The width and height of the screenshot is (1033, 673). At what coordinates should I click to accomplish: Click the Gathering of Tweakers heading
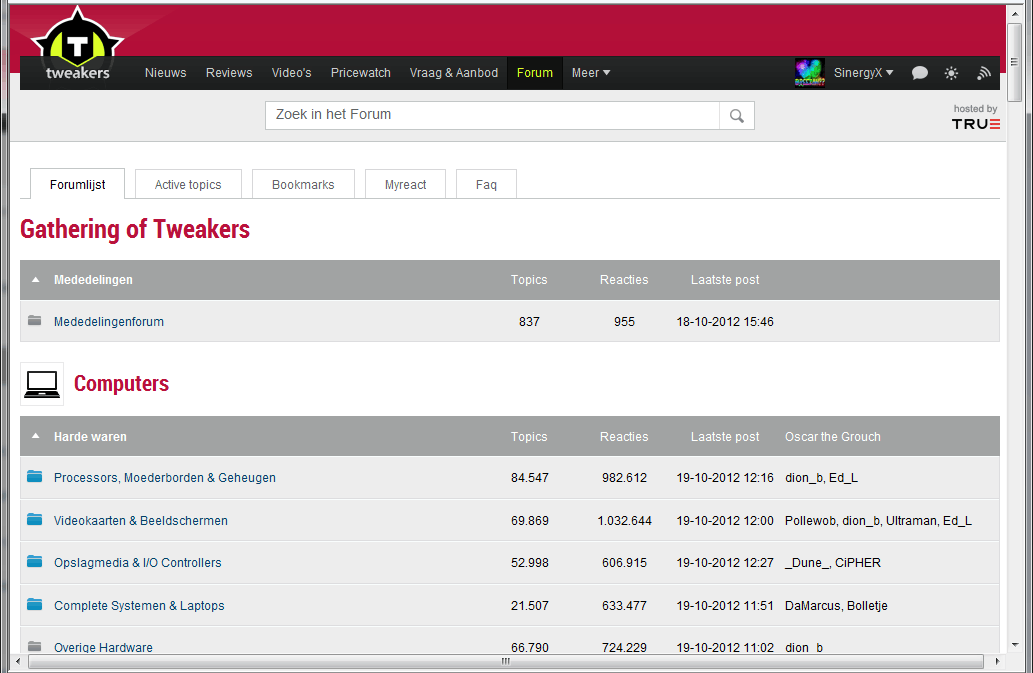135,229
